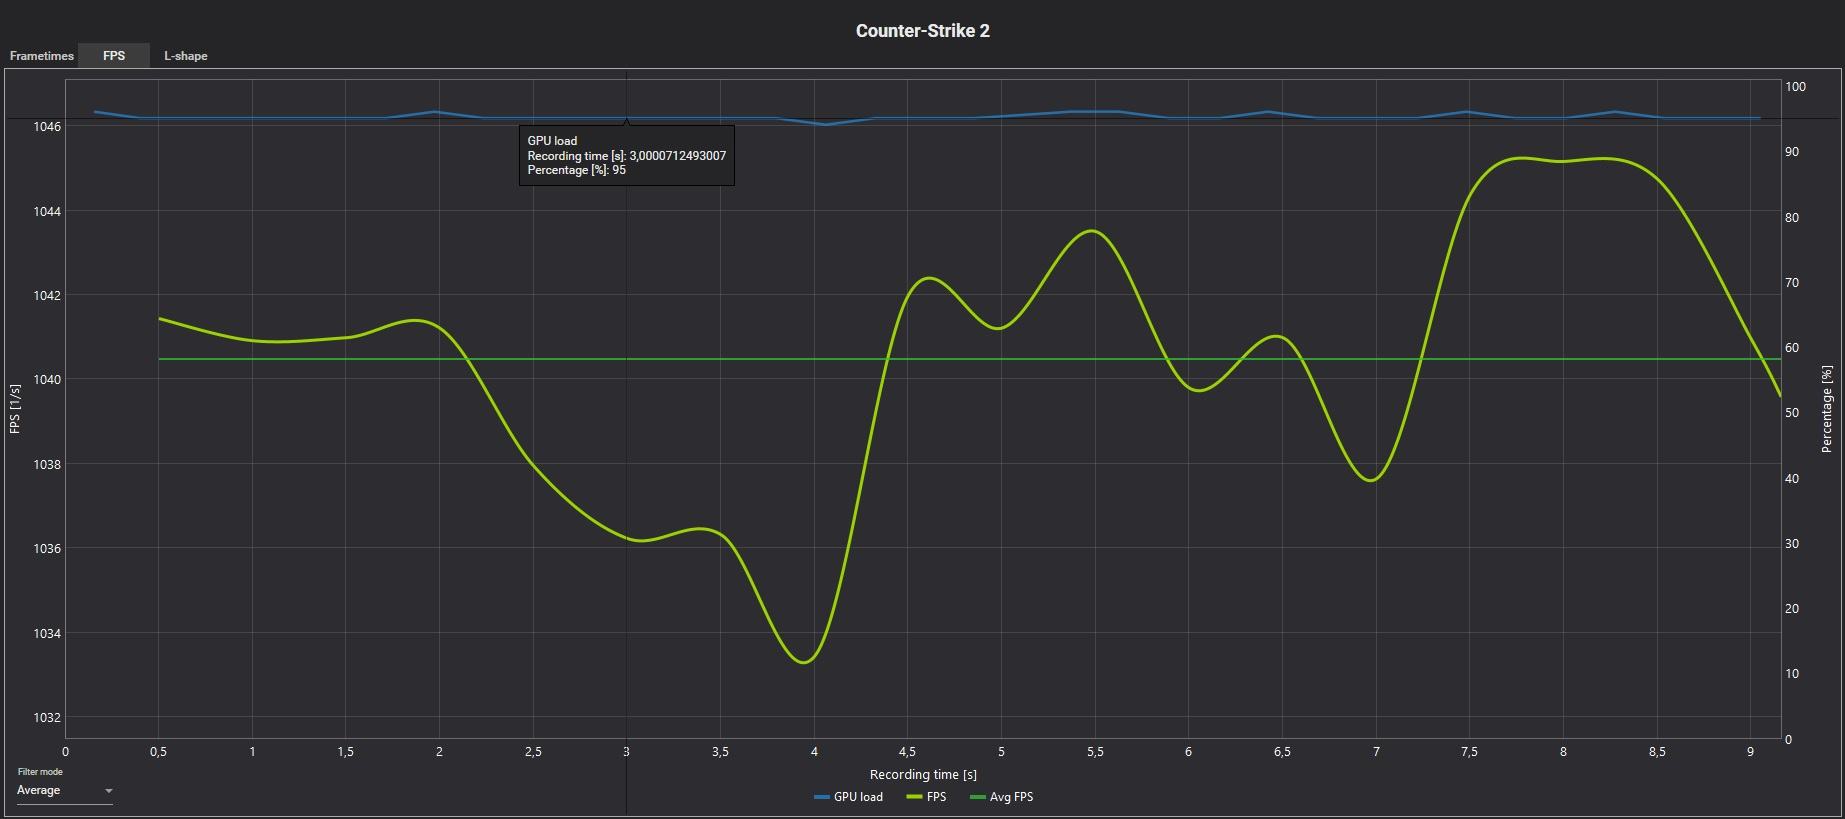Open the L-shape tab
This screenshot has width=1845, height=819.
(x=186, y=56)
